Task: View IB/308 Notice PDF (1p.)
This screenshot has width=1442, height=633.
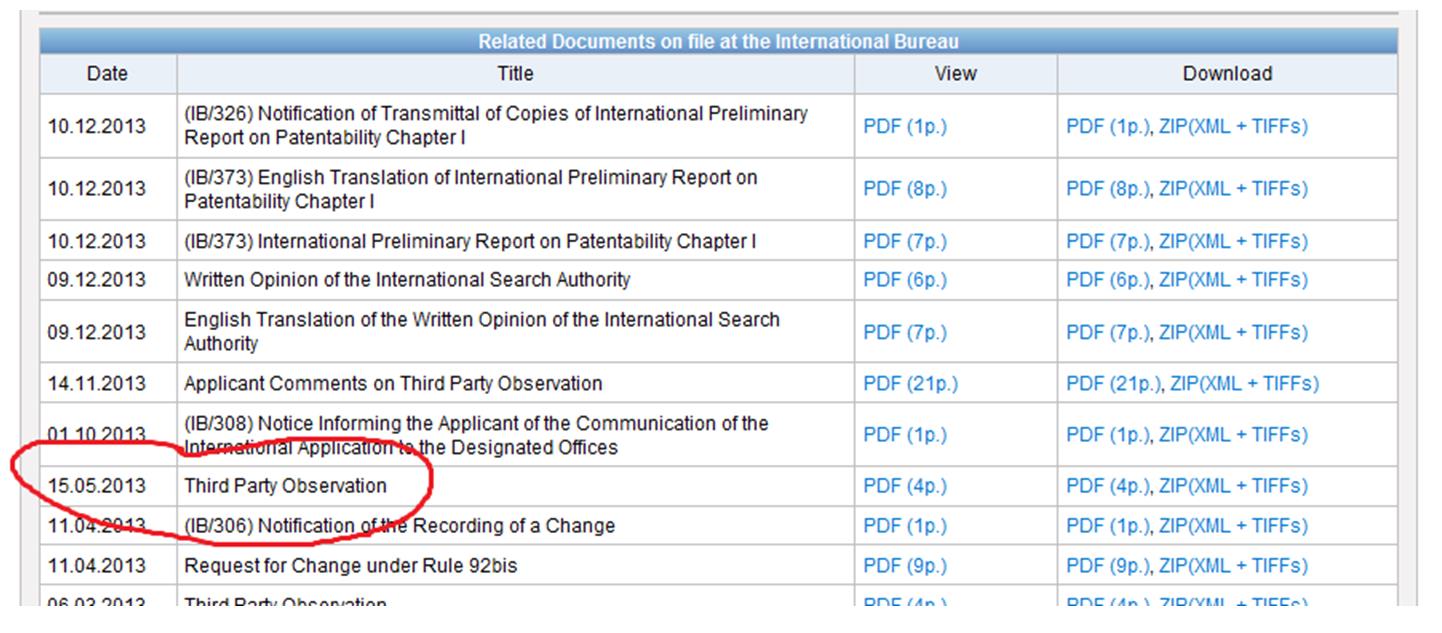Action: (904, 435)
